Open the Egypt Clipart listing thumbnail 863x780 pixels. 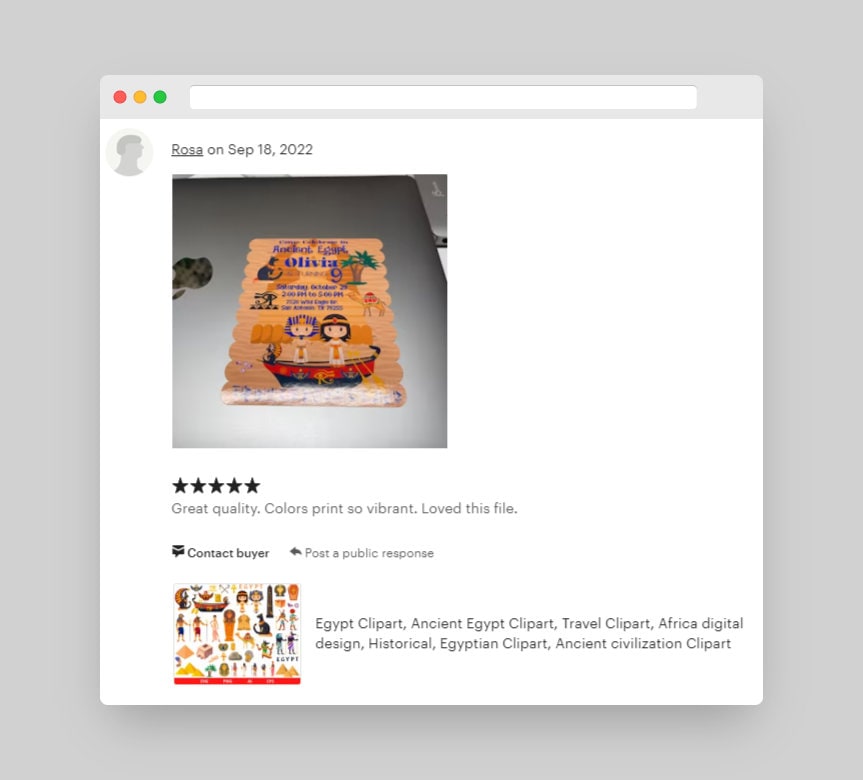coord(237,634)
